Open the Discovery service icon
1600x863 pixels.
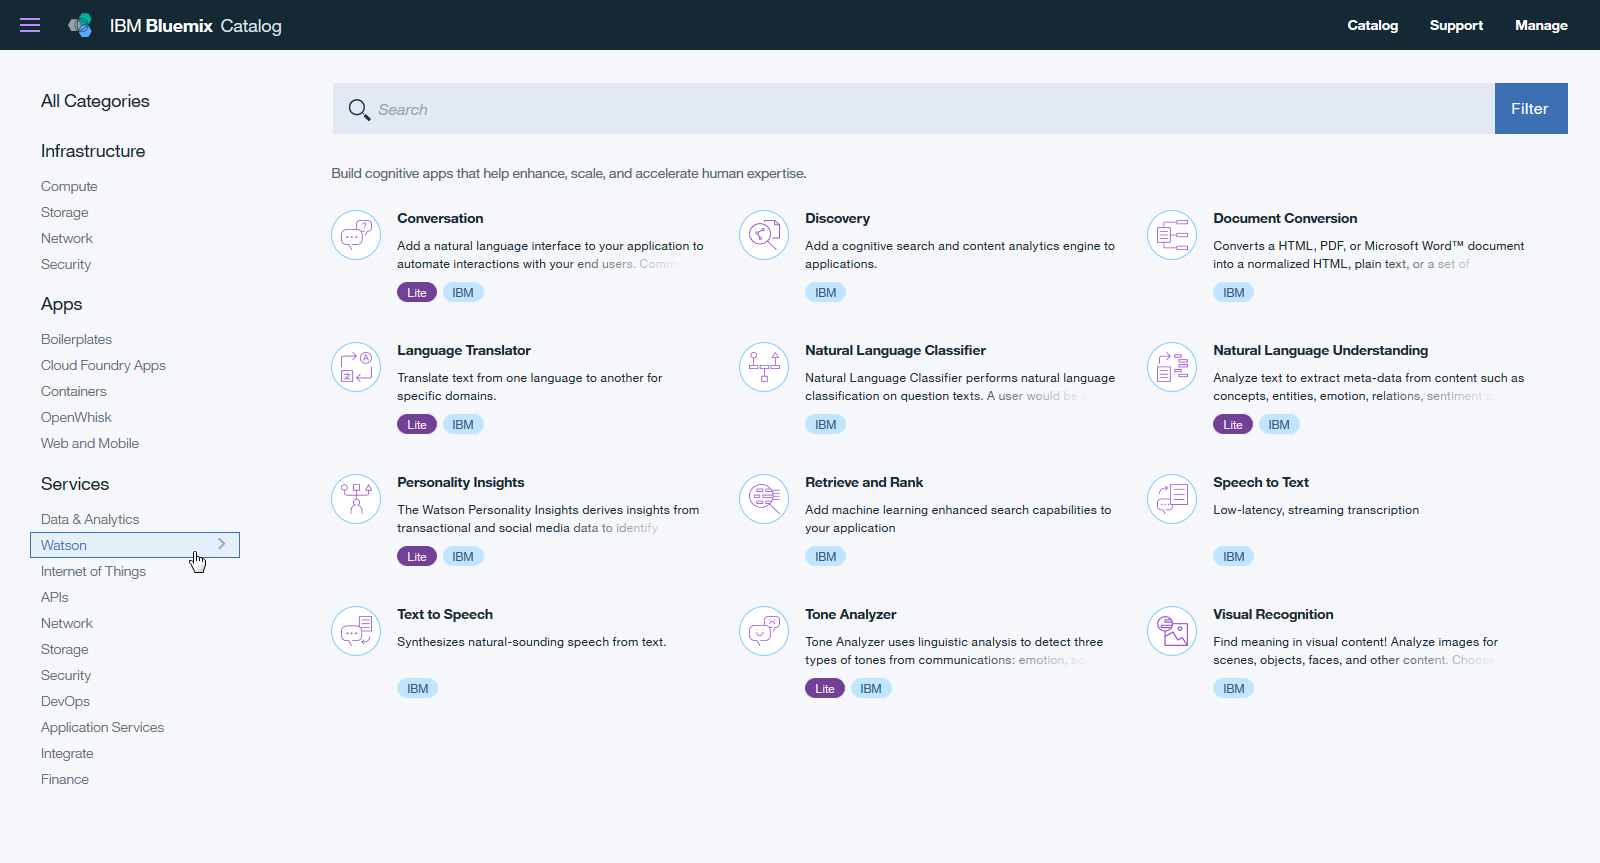(764, 235)
